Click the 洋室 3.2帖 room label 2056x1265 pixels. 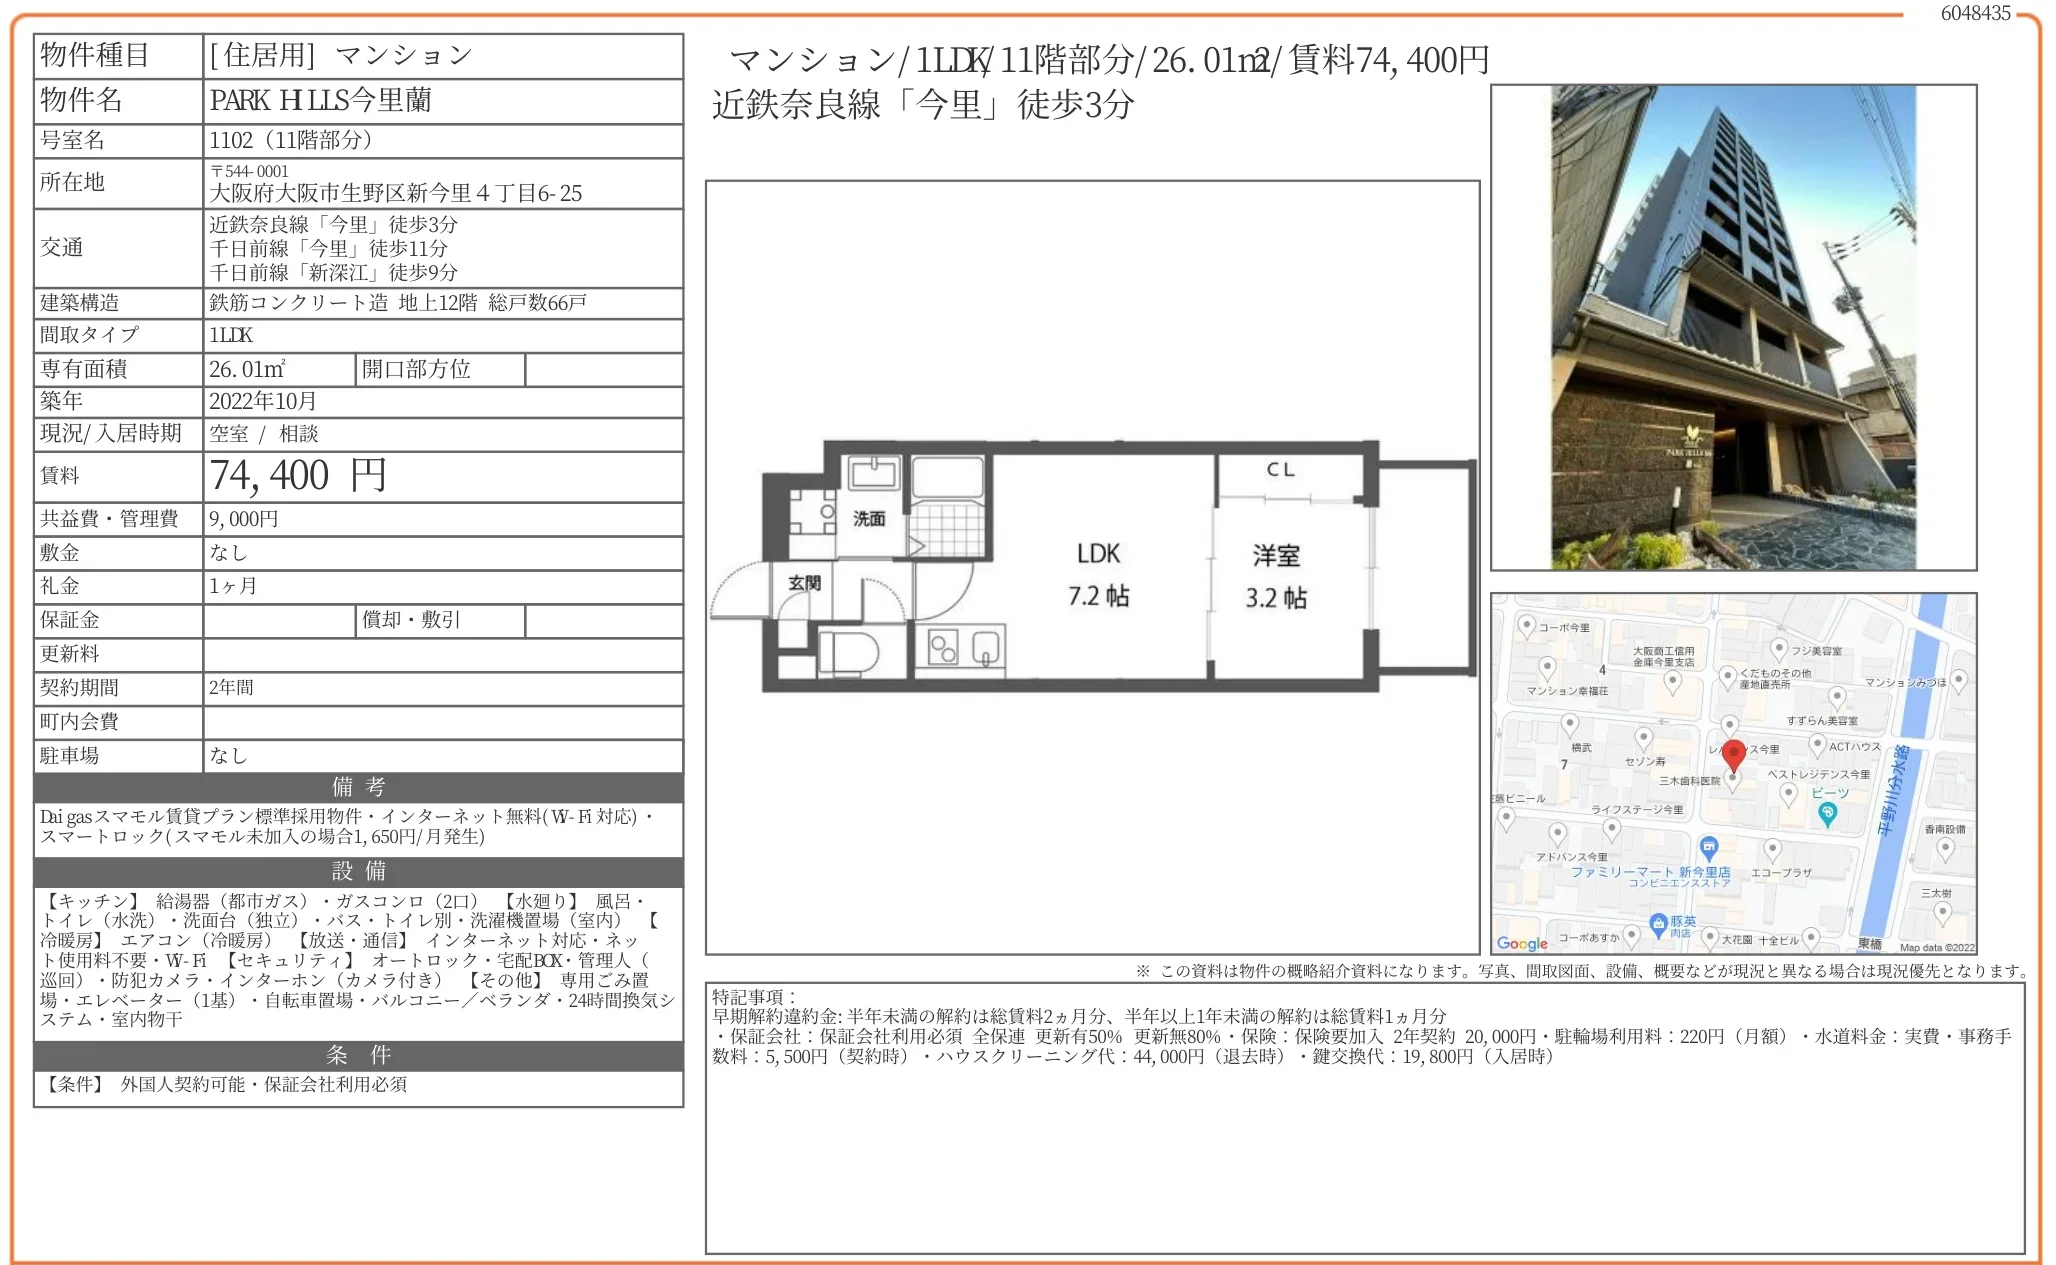pos(1275,577)
